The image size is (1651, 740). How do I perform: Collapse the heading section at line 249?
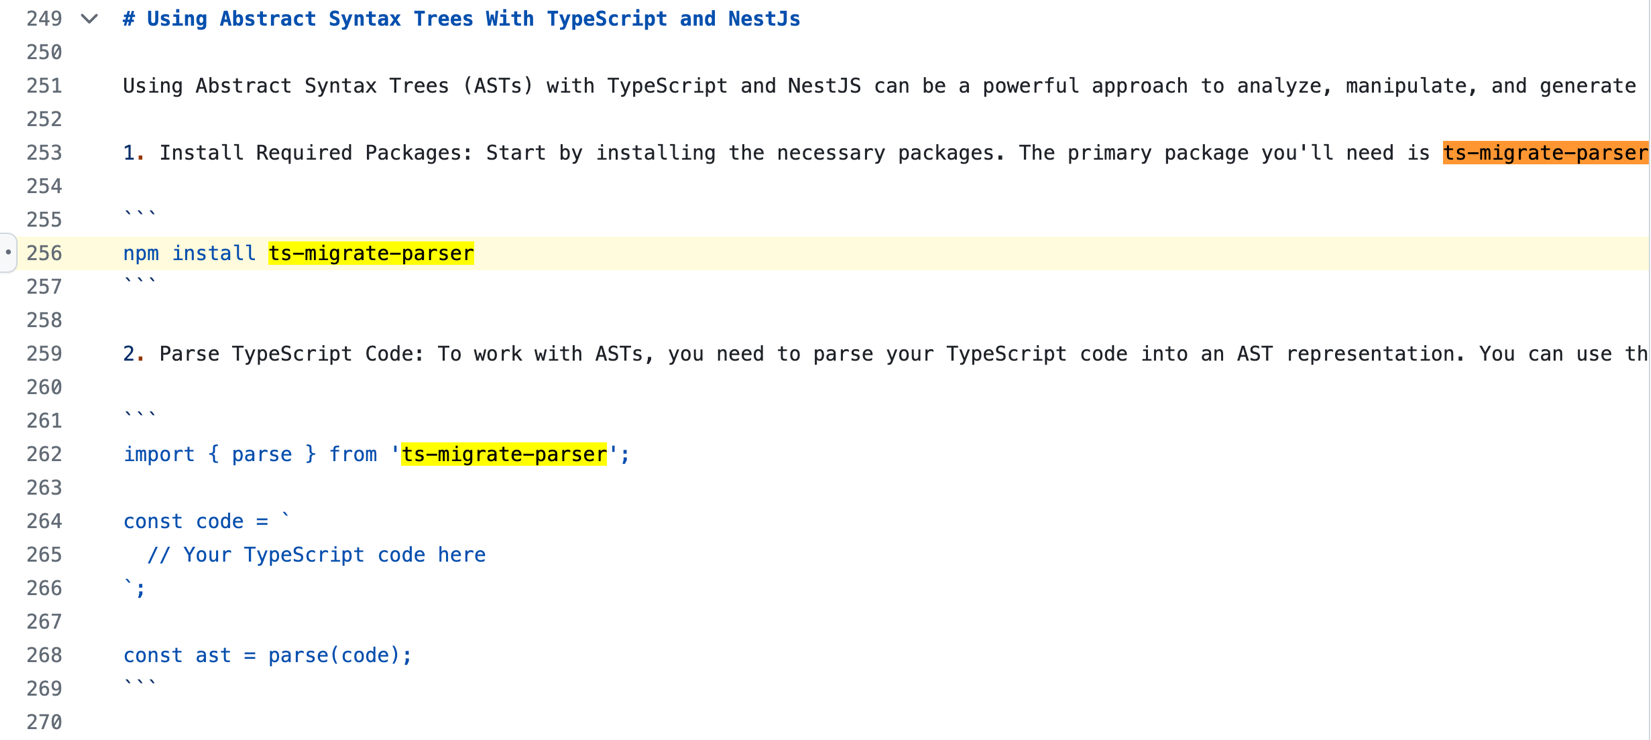90,19
